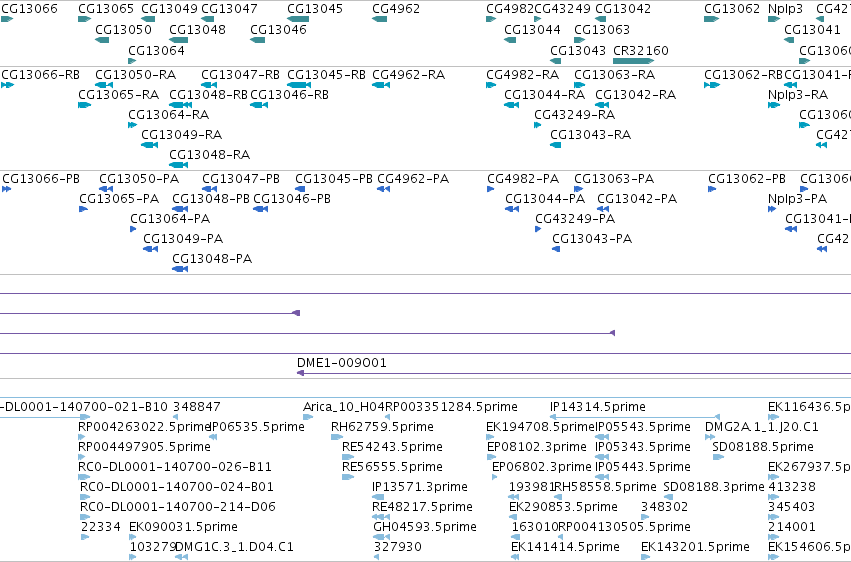Select the EK290853.5prime EST label
This screenshot has height=562, width=851.
pyautogui.click(x=563, y=507)
